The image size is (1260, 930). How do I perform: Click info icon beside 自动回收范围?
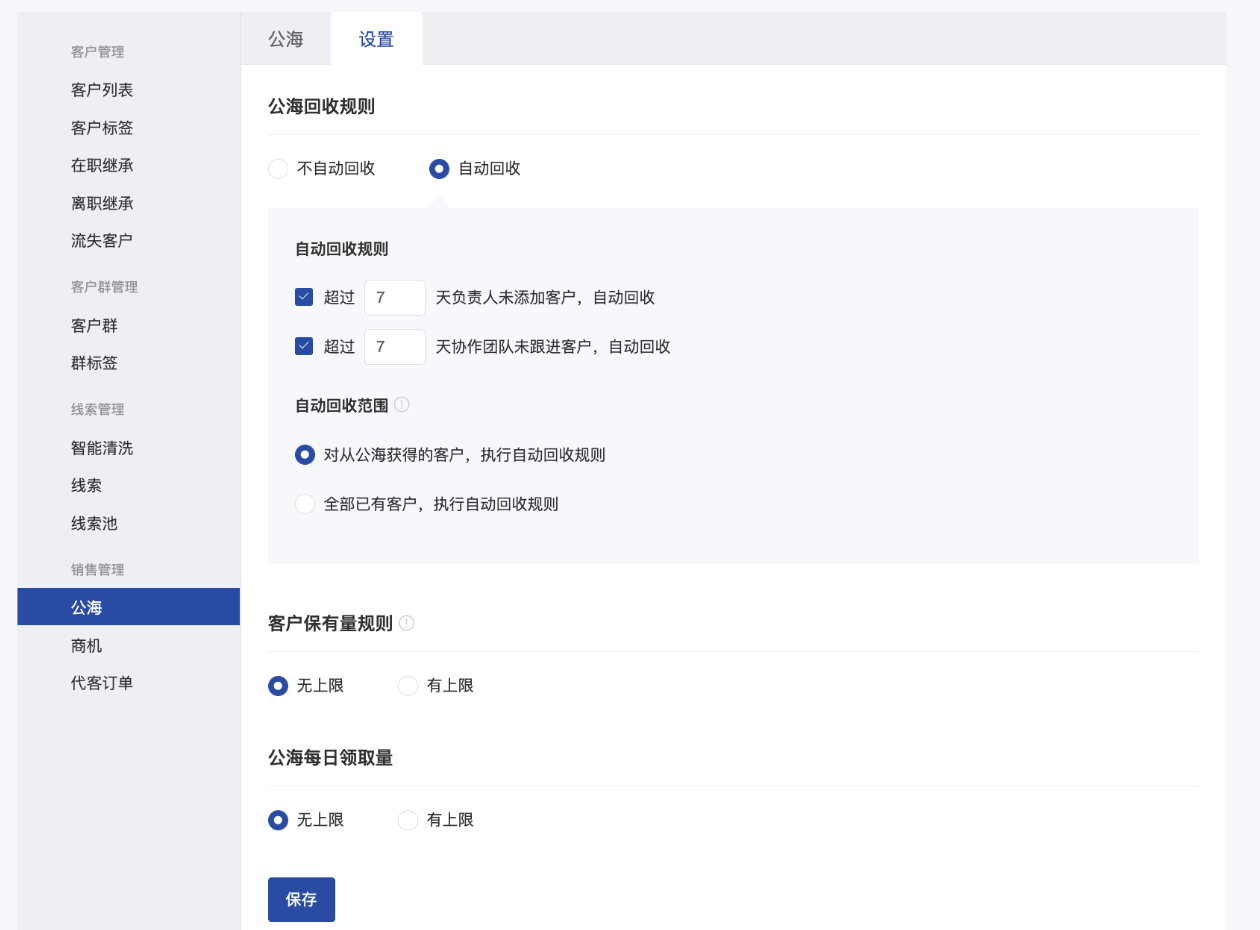click(402, 404)
